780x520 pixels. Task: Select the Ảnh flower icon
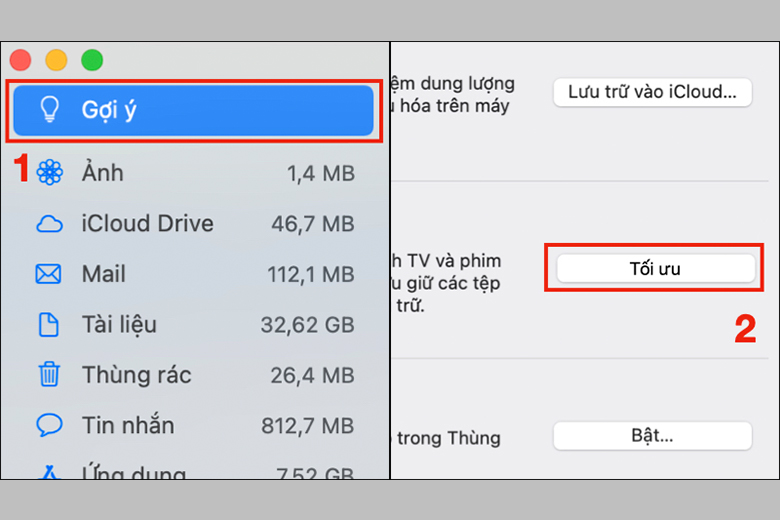[49, 173]
